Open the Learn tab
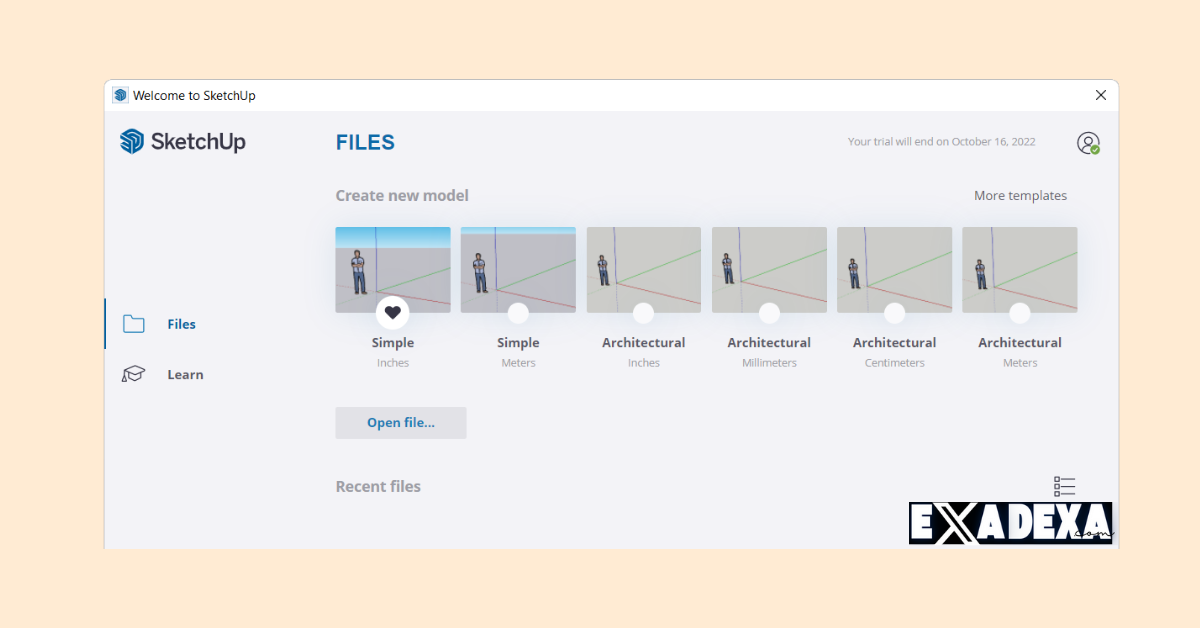This screenshot has height=628, width=1200. 185,375
